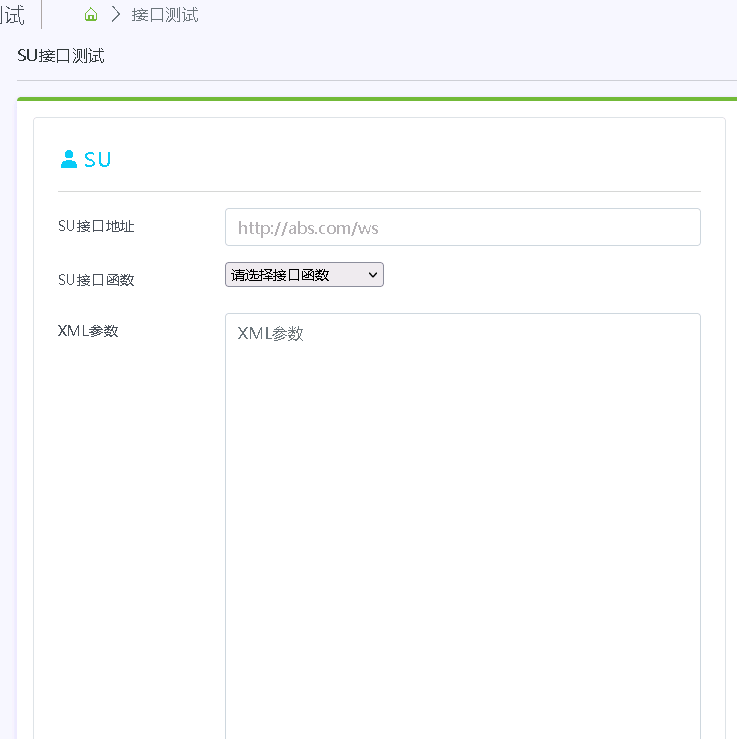
Task: Click the SU接口函数 label
Action: tap(96, 280)
